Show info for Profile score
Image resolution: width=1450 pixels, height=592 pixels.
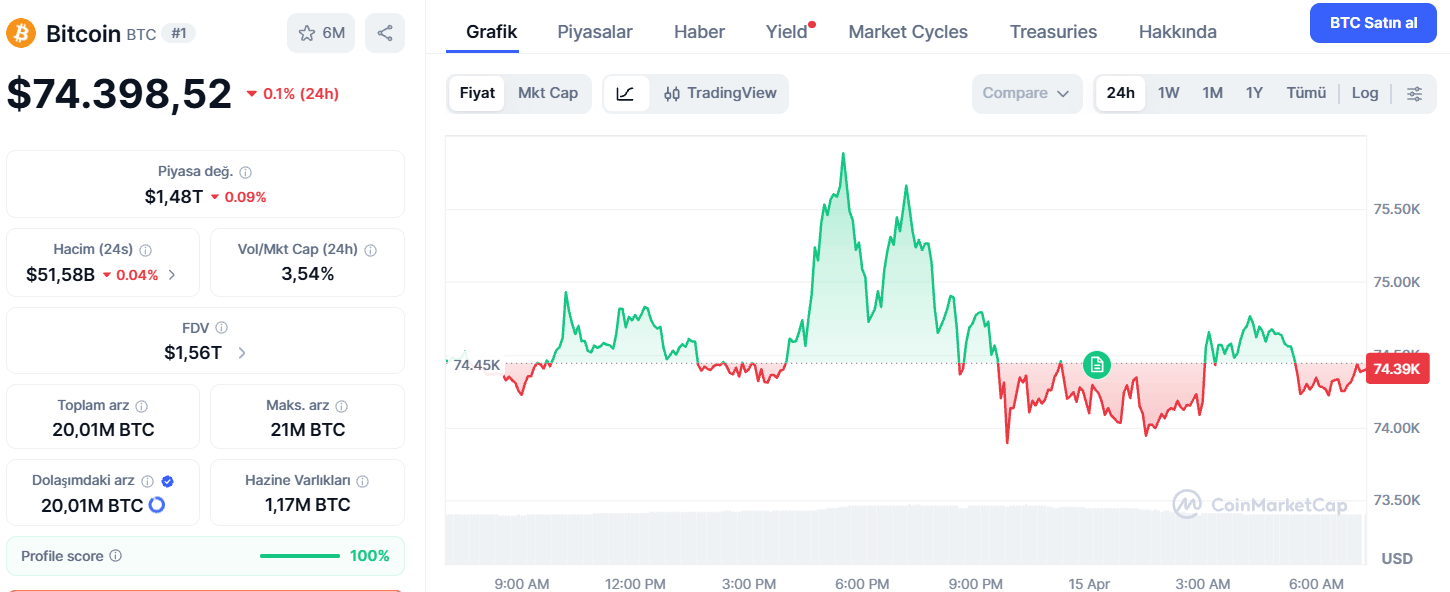click(x=115, y=556)
